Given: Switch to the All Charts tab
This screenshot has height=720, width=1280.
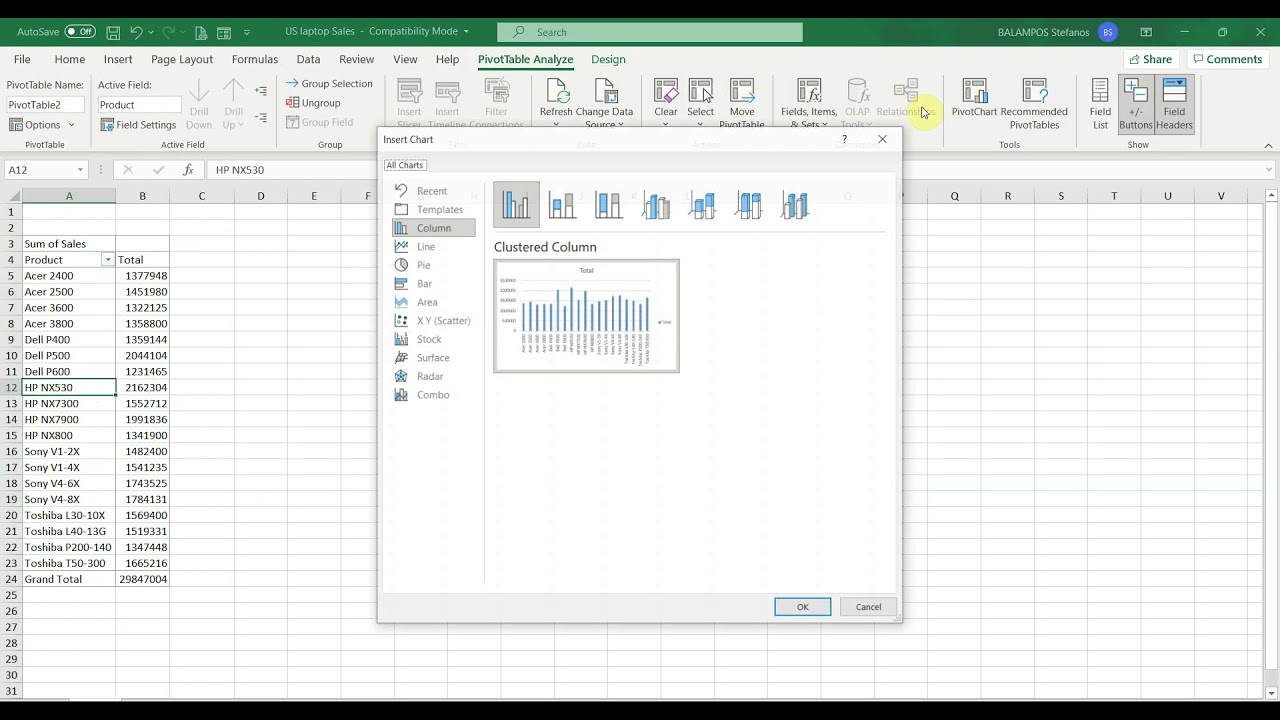Looking at the screenshot, I should pos(405,165).
